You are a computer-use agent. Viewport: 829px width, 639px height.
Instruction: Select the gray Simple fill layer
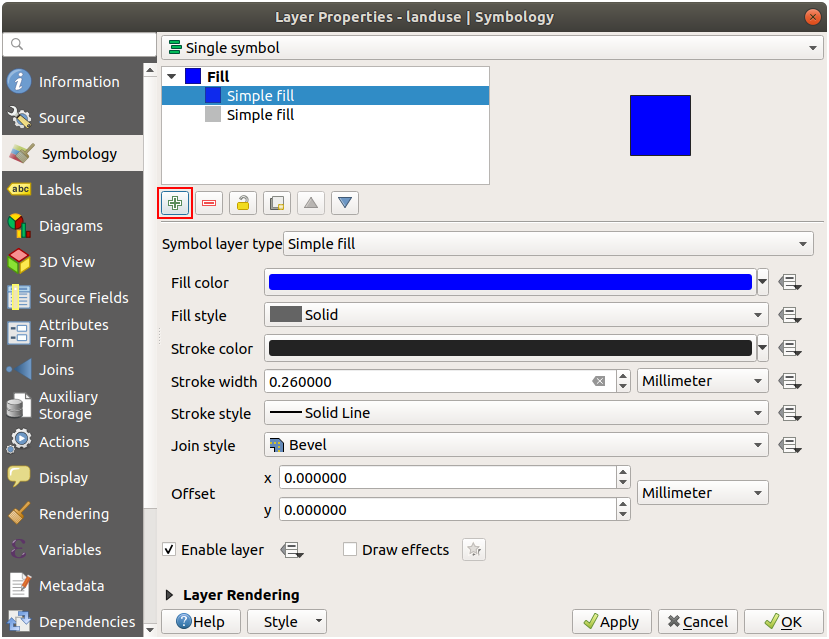(259, 115)
